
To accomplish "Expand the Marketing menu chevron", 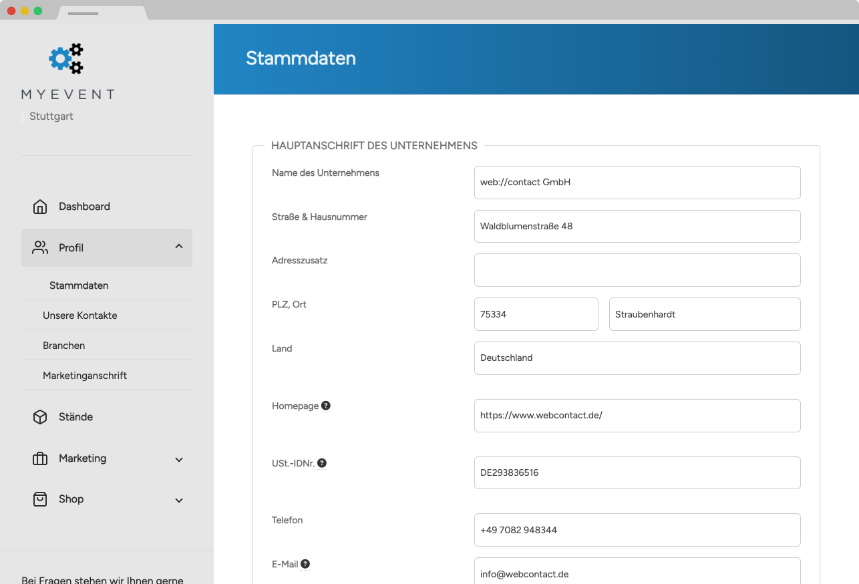I will tap(179, 460).
